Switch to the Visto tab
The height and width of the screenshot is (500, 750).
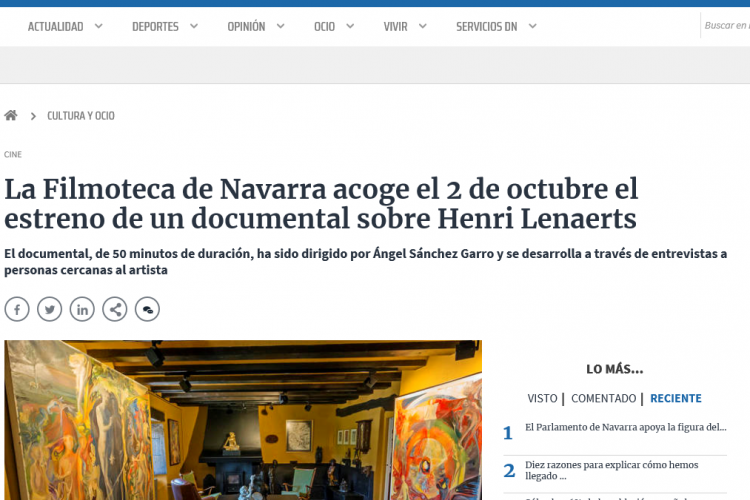click(x=542, y=398)
